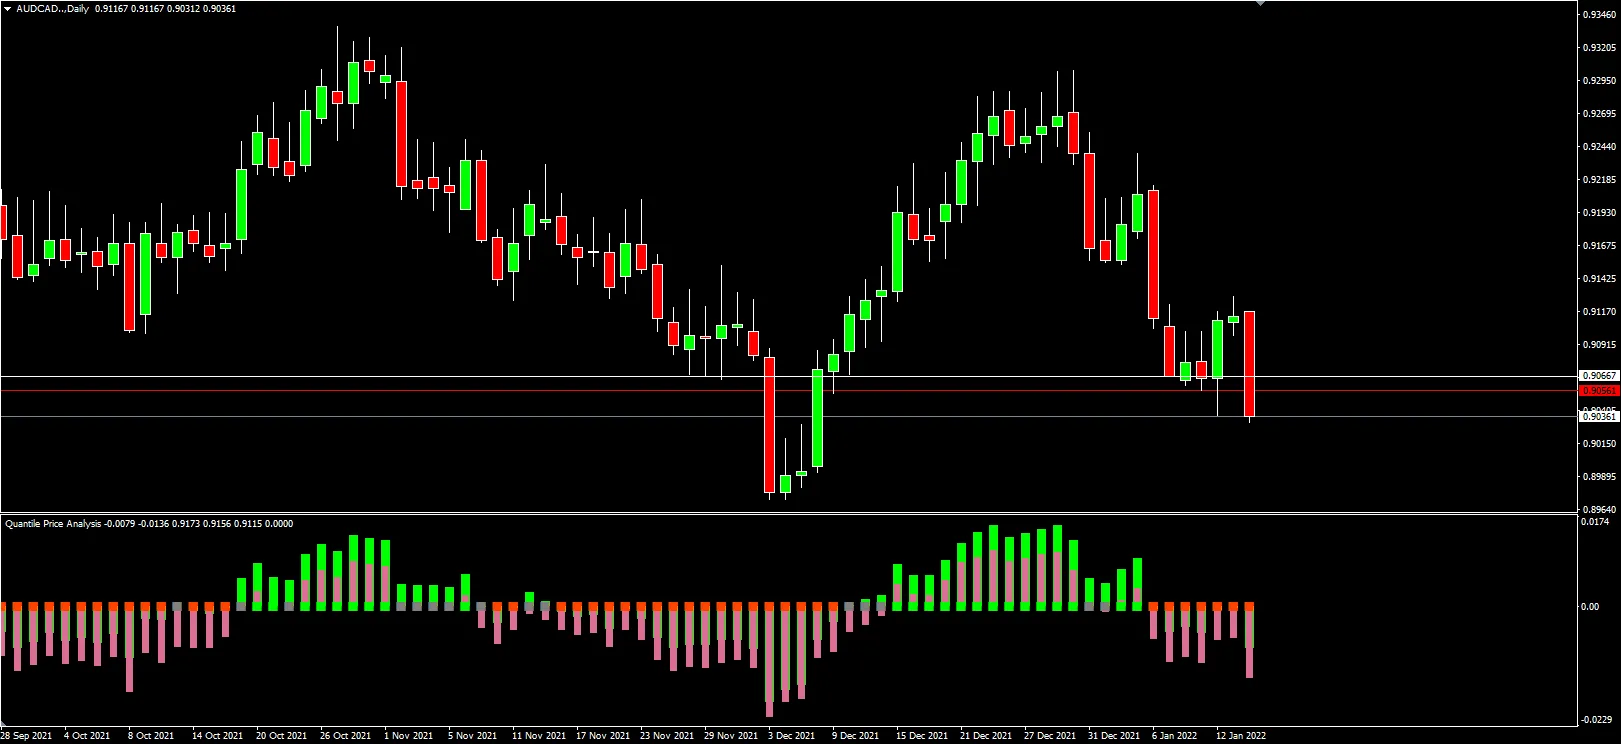This screenshot has height=744, width=1621.
Task: Click the 5 Nov 2021 date label
Action: click(x=473, y=736)
